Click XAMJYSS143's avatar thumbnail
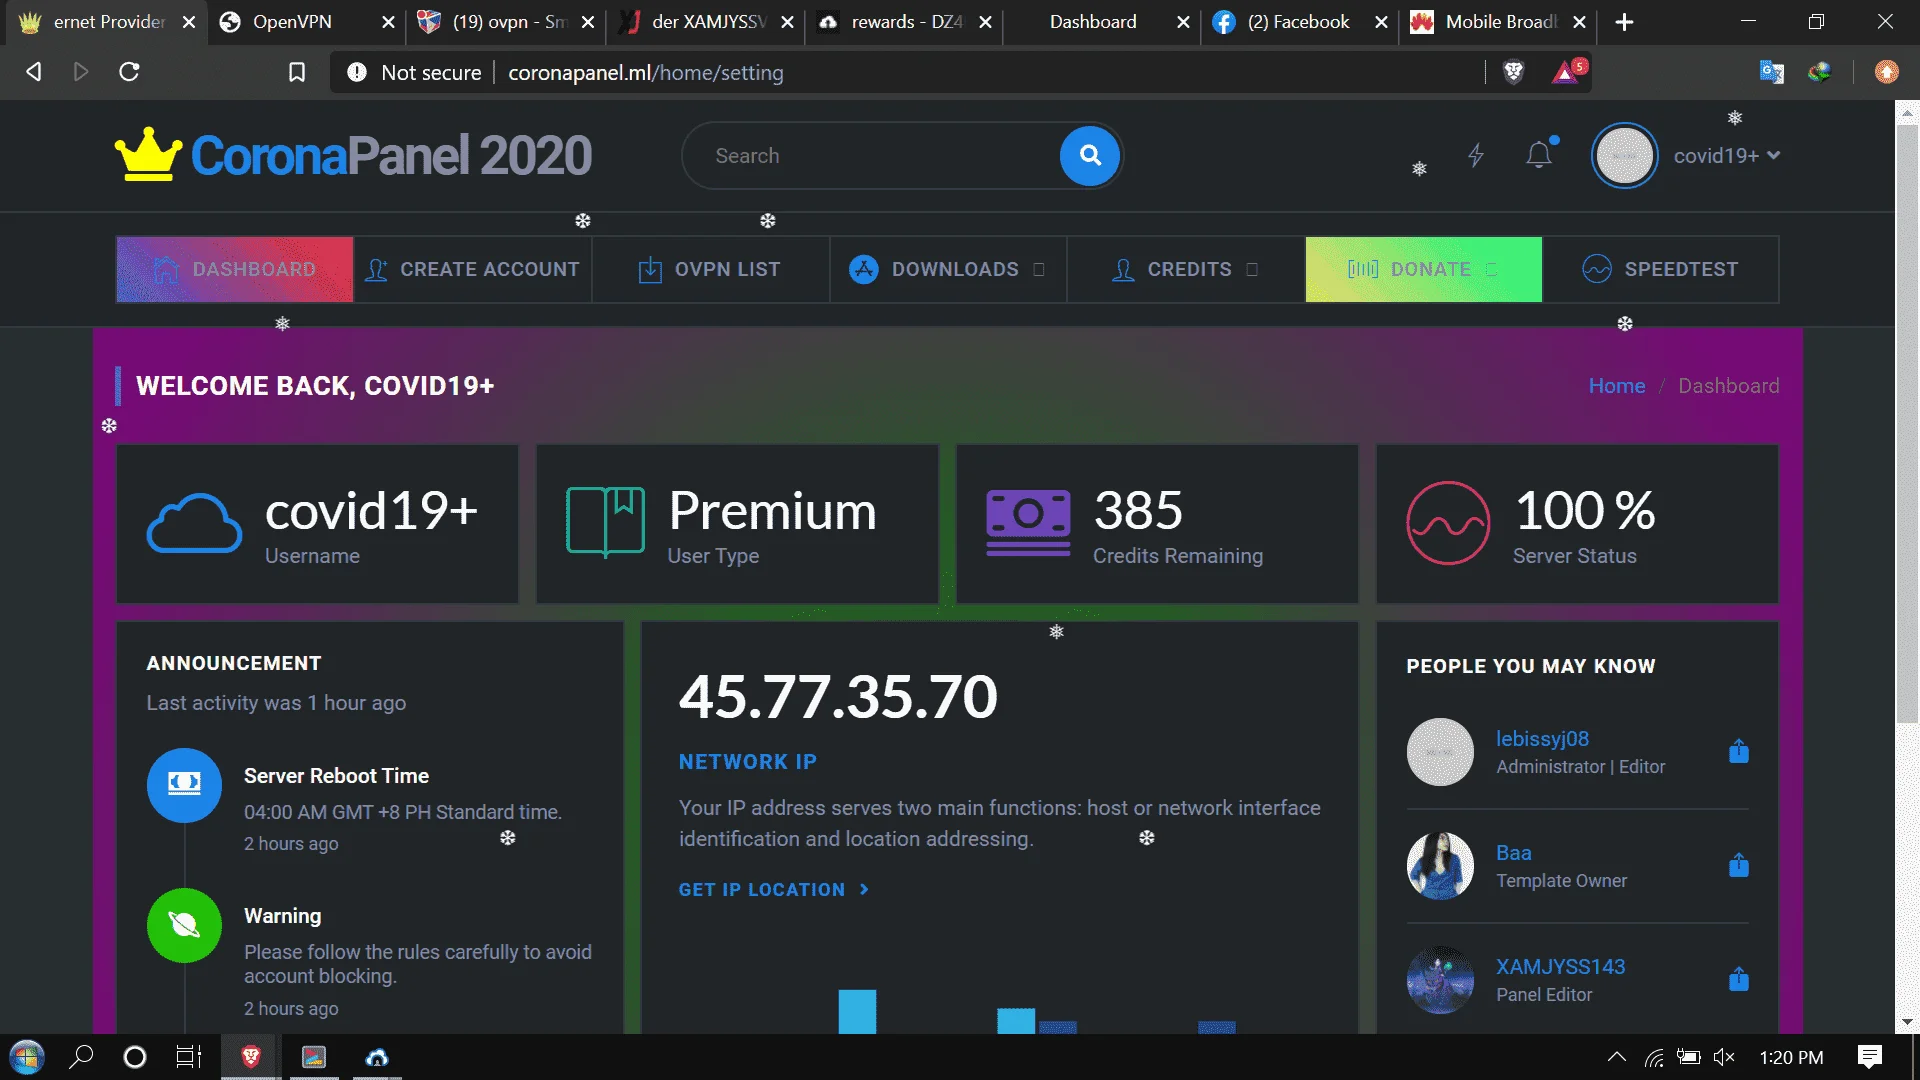The image size is (1920, 1080). 1440,980
